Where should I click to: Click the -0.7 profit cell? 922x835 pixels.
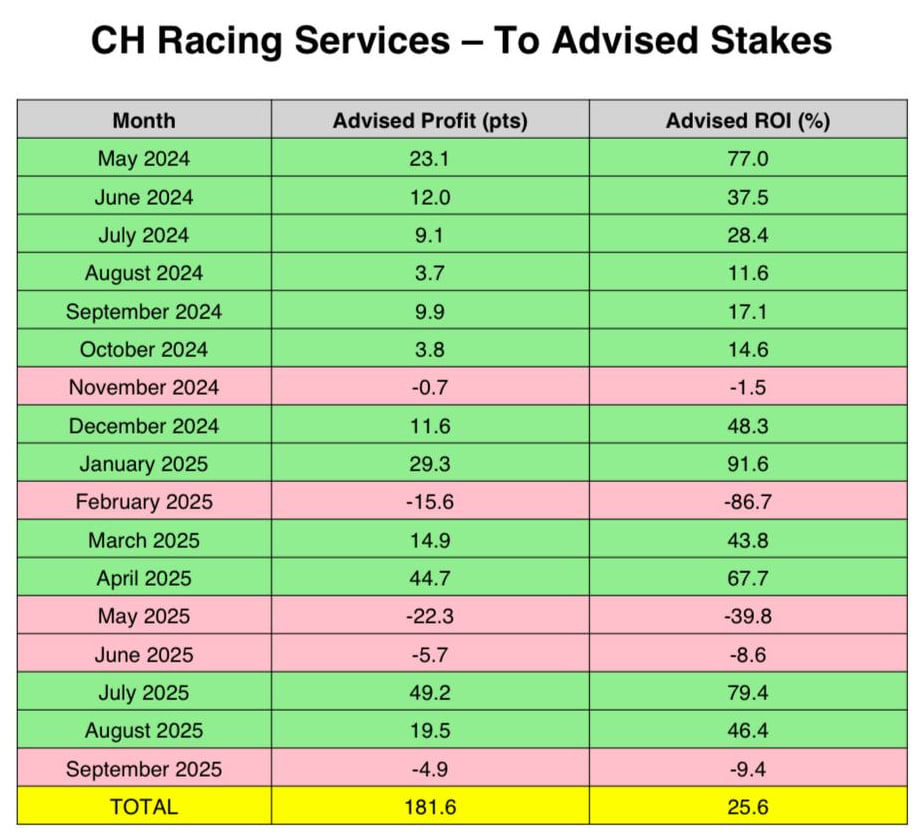[430, 388]
